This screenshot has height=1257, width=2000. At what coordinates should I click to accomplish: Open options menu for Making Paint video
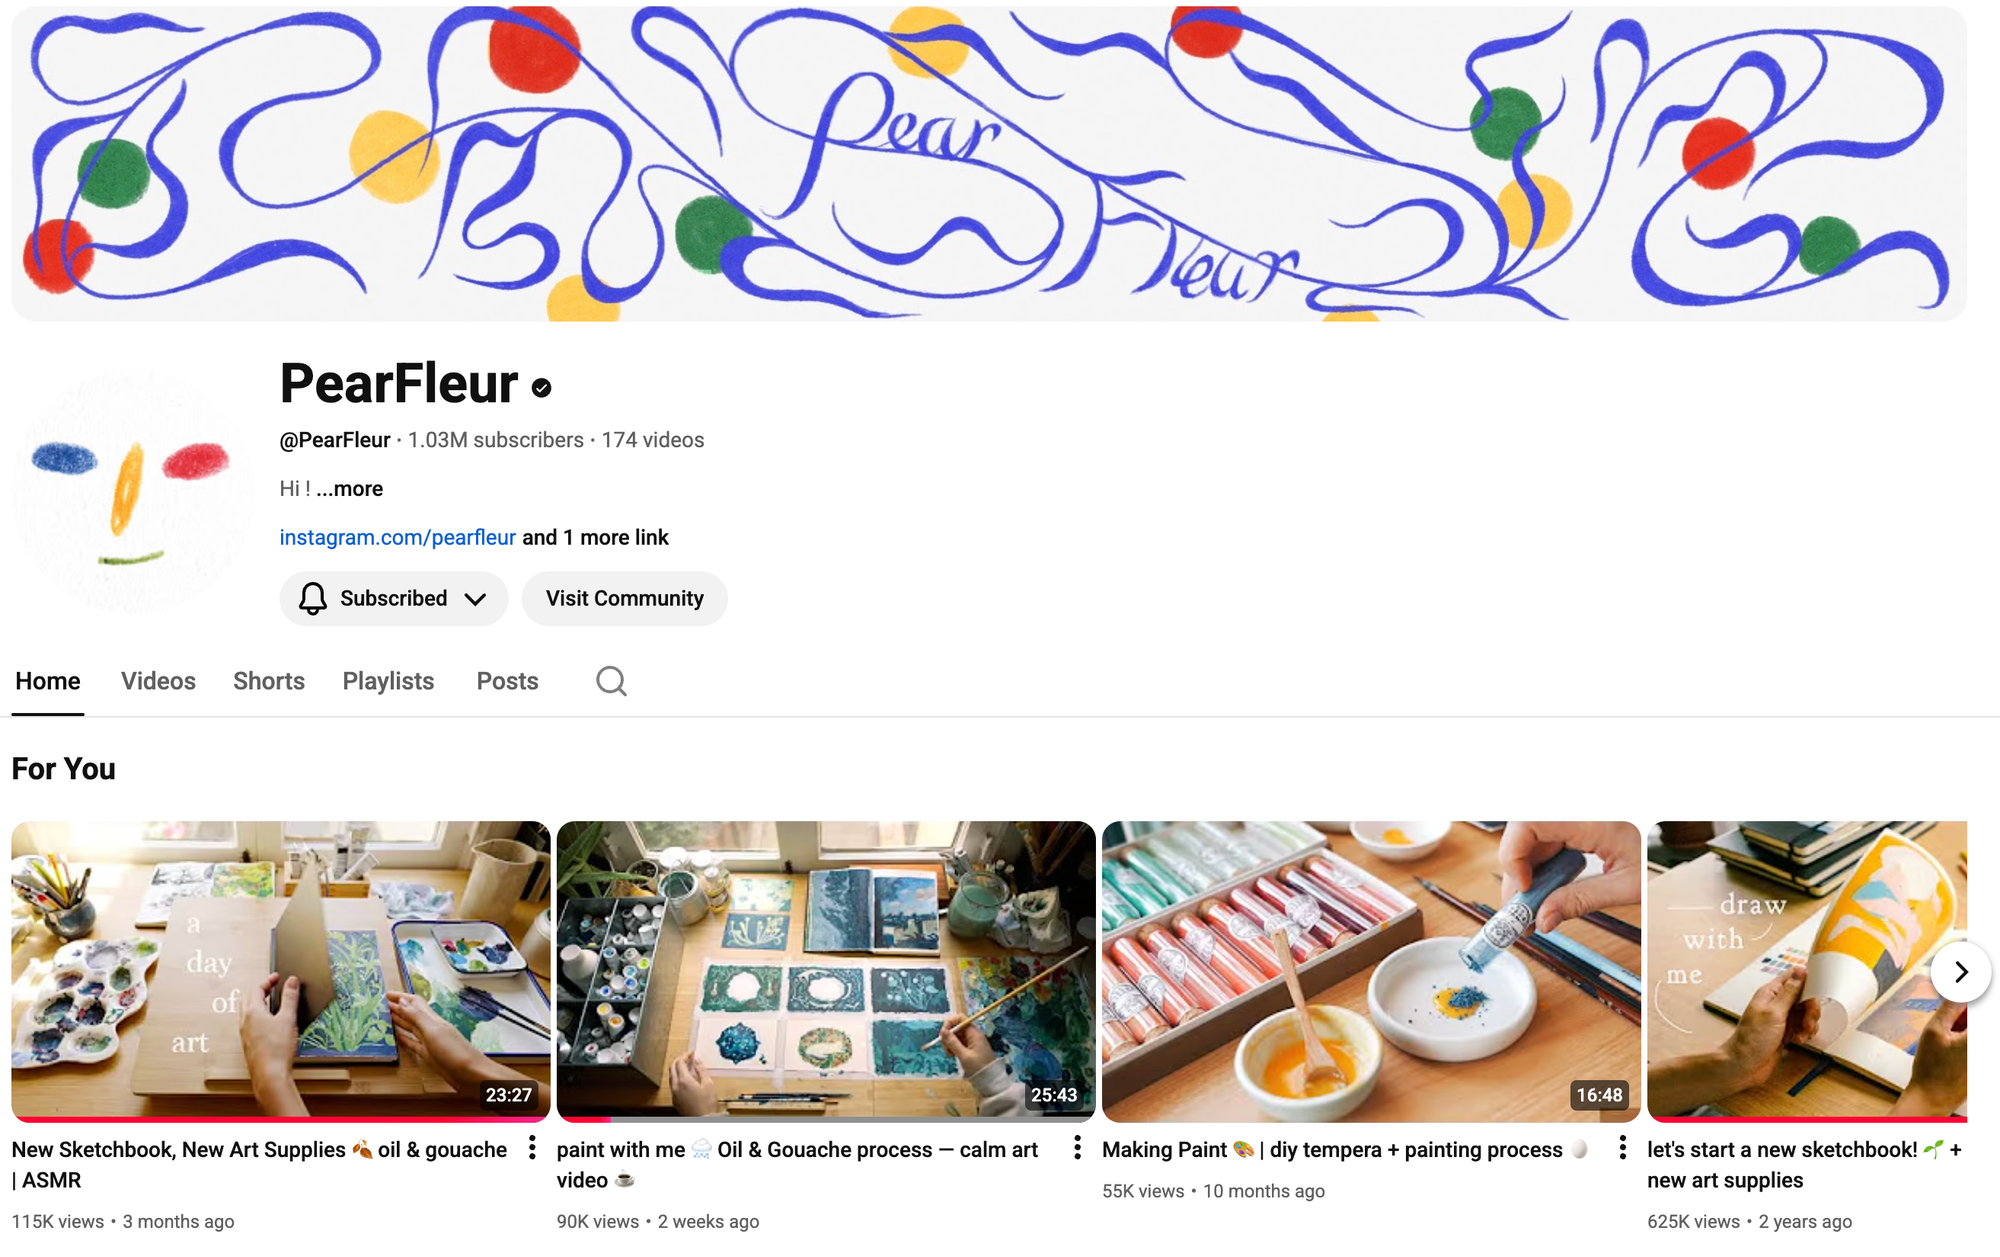pos(1622,1148)
